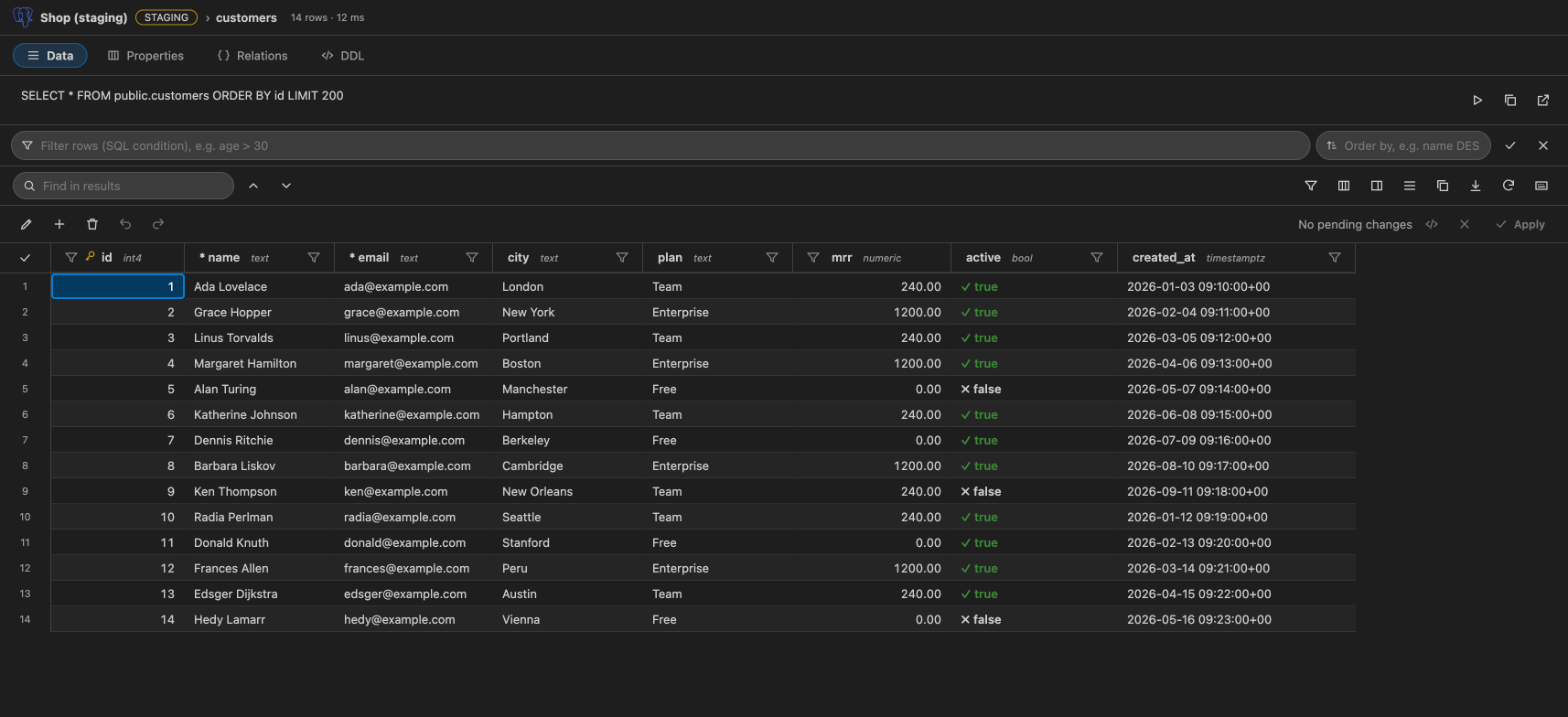Image resolution: width=1568 pixels, height=717 pixels.
Task: Run the SQL query with play icon
Action: coord(1478,100)
